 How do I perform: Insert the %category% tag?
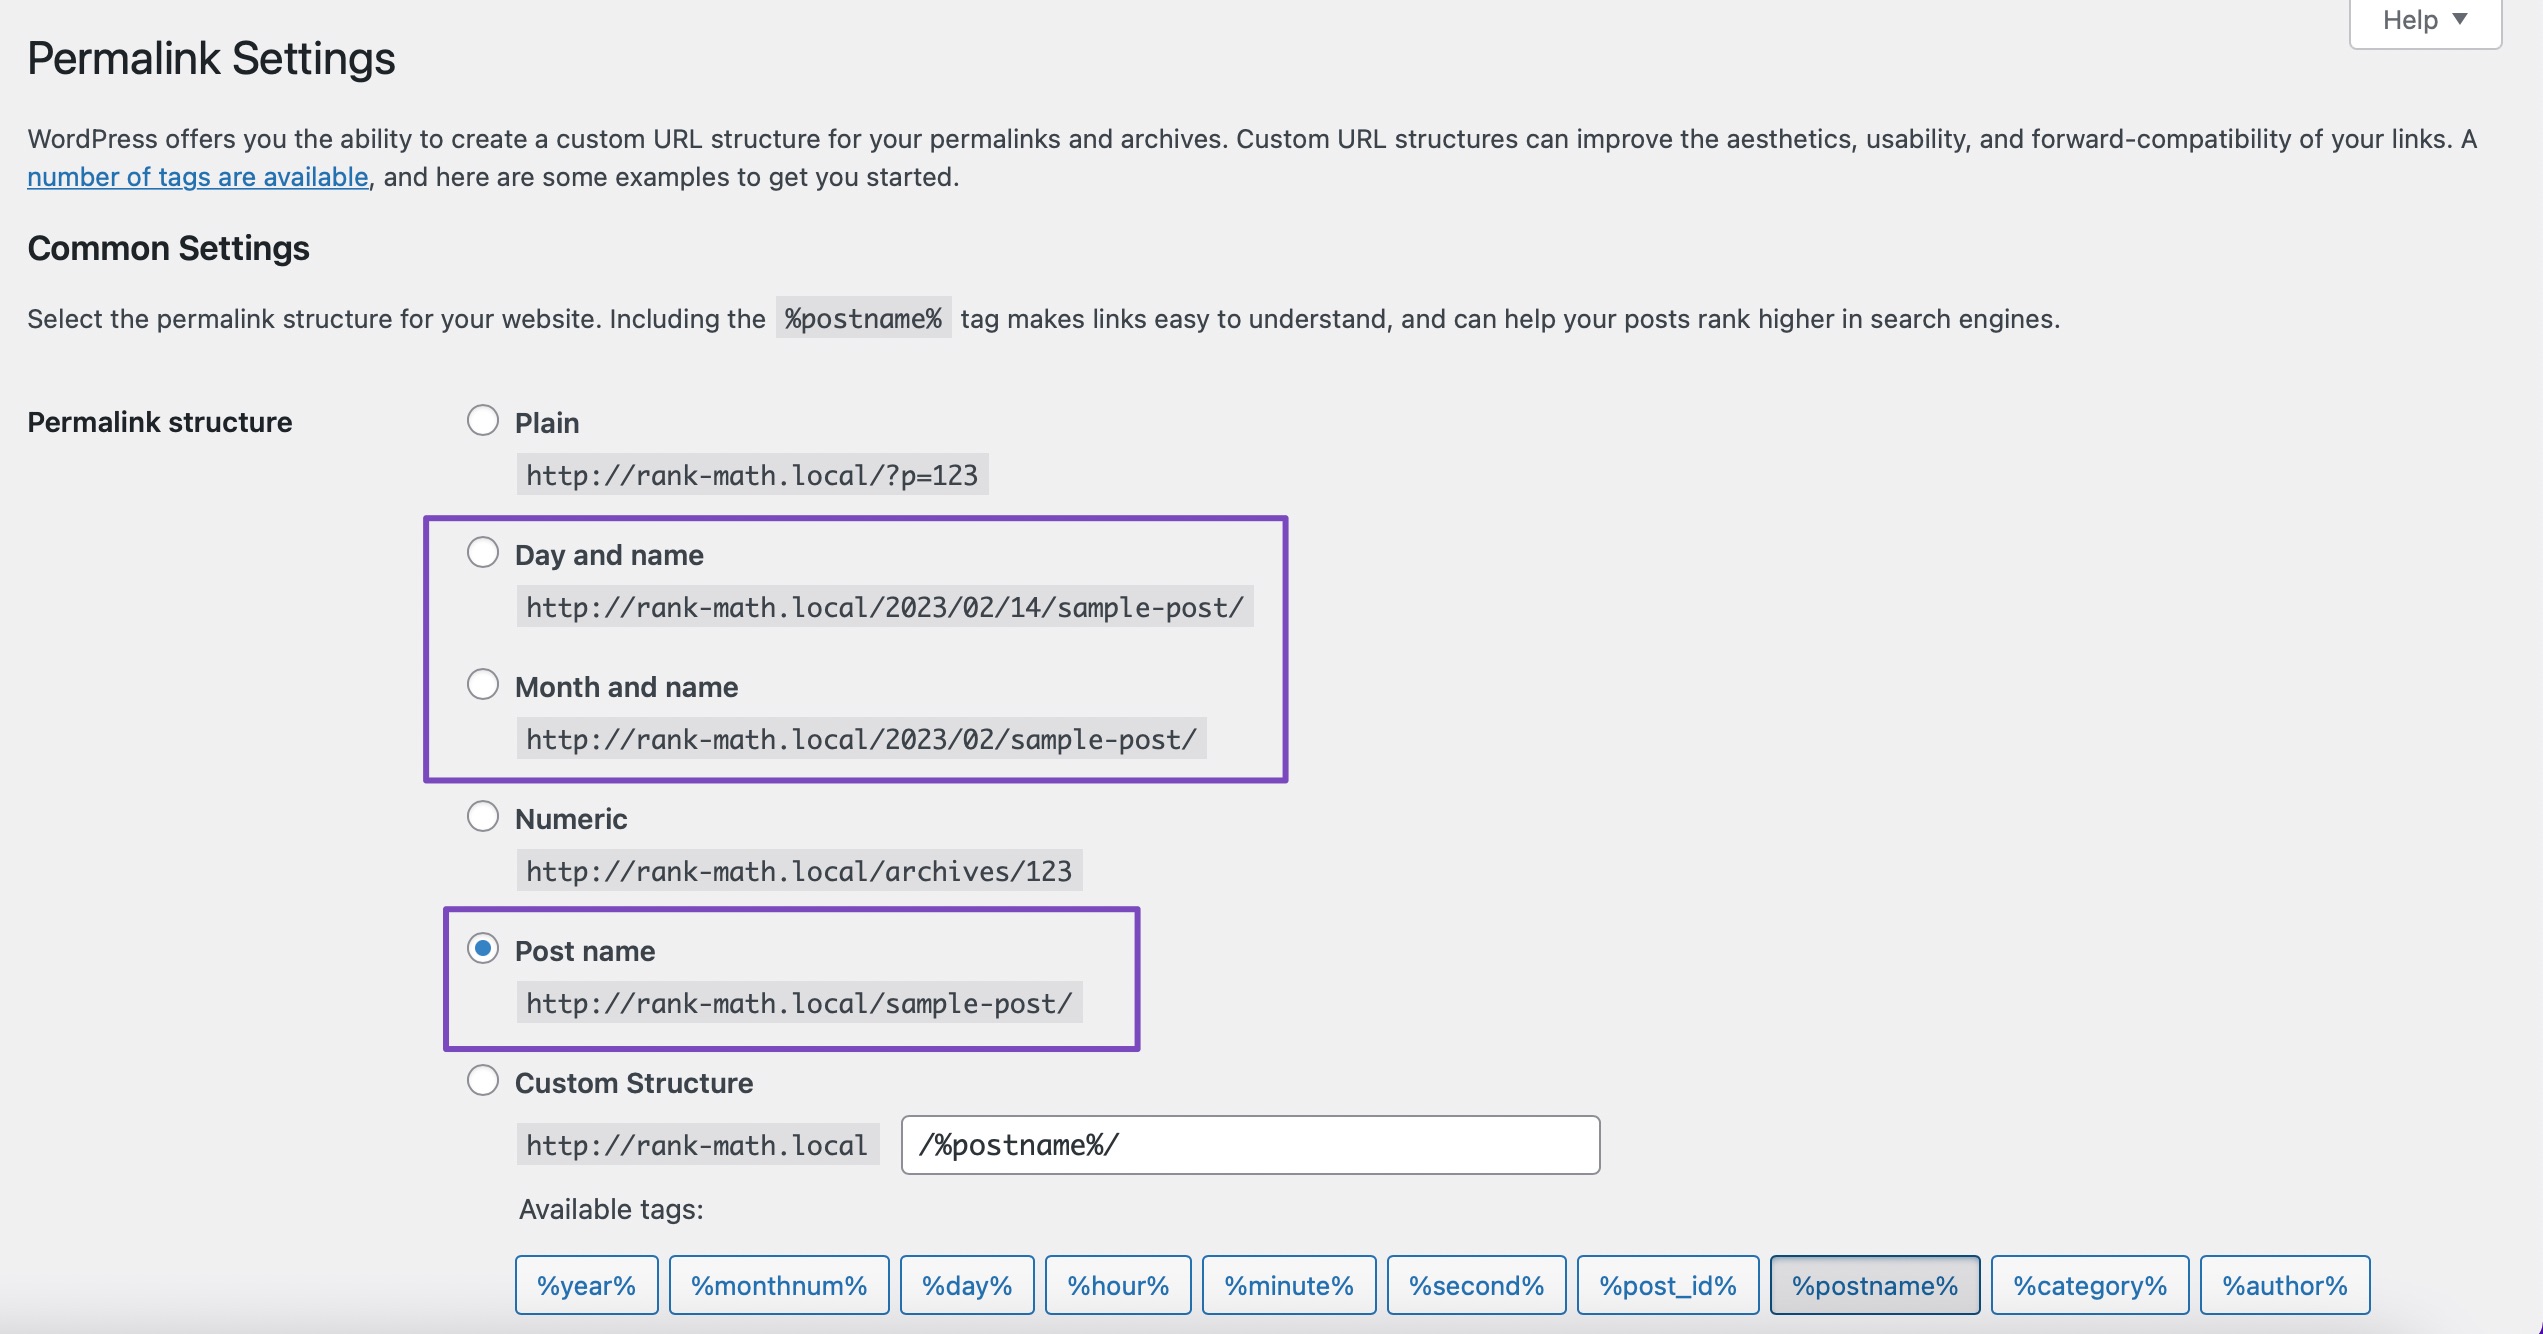[x=2090, y=1285]
